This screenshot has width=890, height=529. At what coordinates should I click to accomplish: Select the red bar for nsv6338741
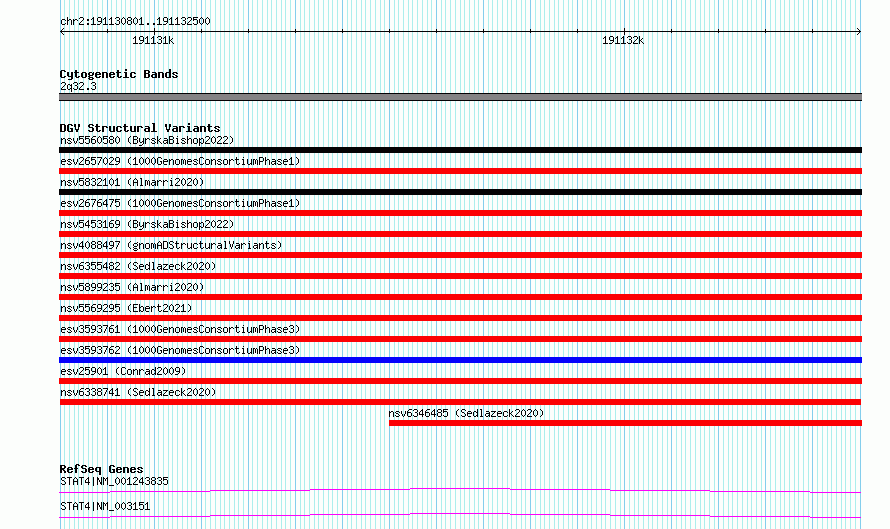(x=460, y=402)
